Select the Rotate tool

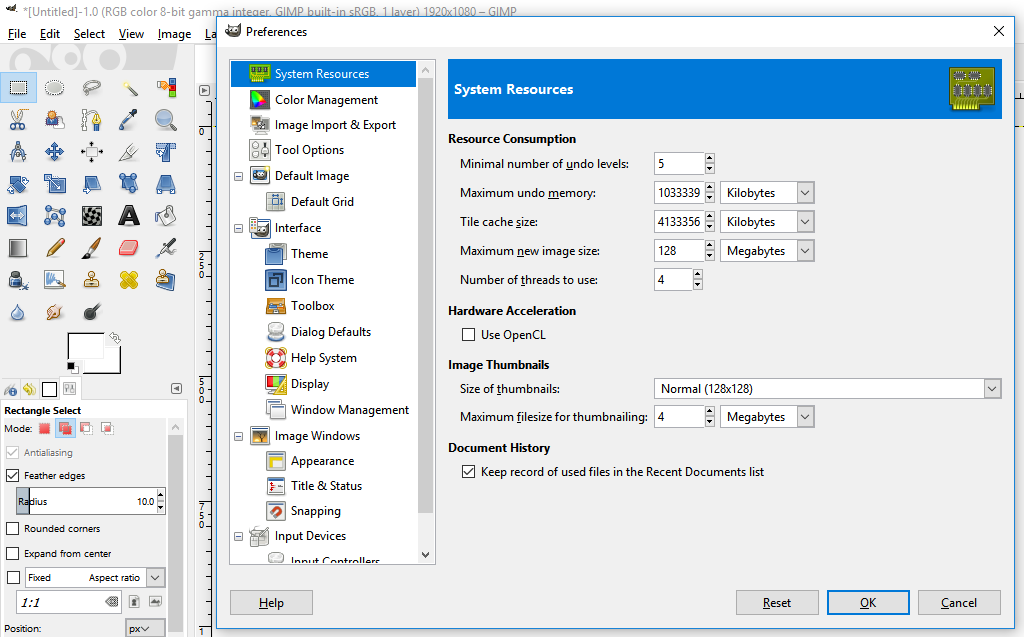(18, 184)
